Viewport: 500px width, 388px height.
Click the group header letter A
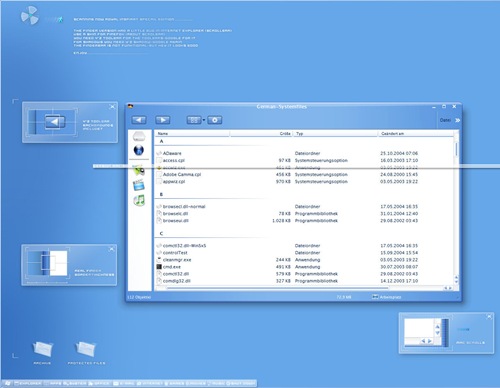pyautogui.click(x=162, y=141)
